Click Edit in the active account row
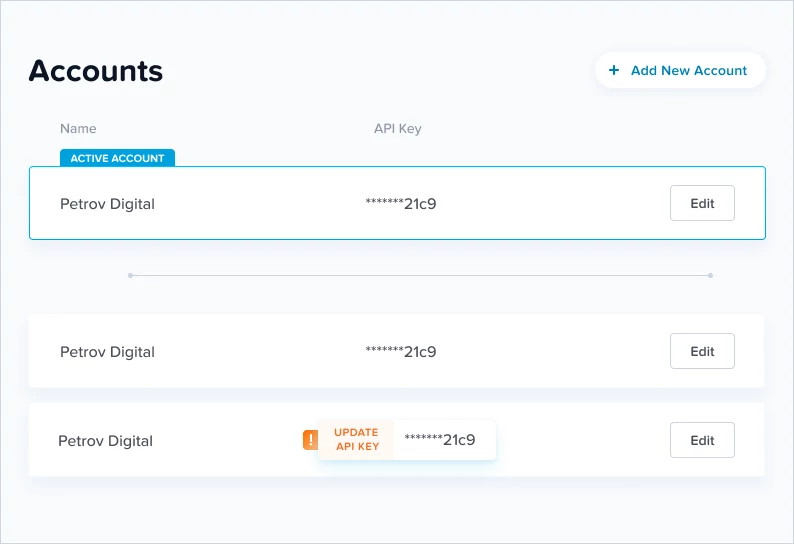Image resolution: width=794 pixels, height=544 pixels. [x=702, y=203]
